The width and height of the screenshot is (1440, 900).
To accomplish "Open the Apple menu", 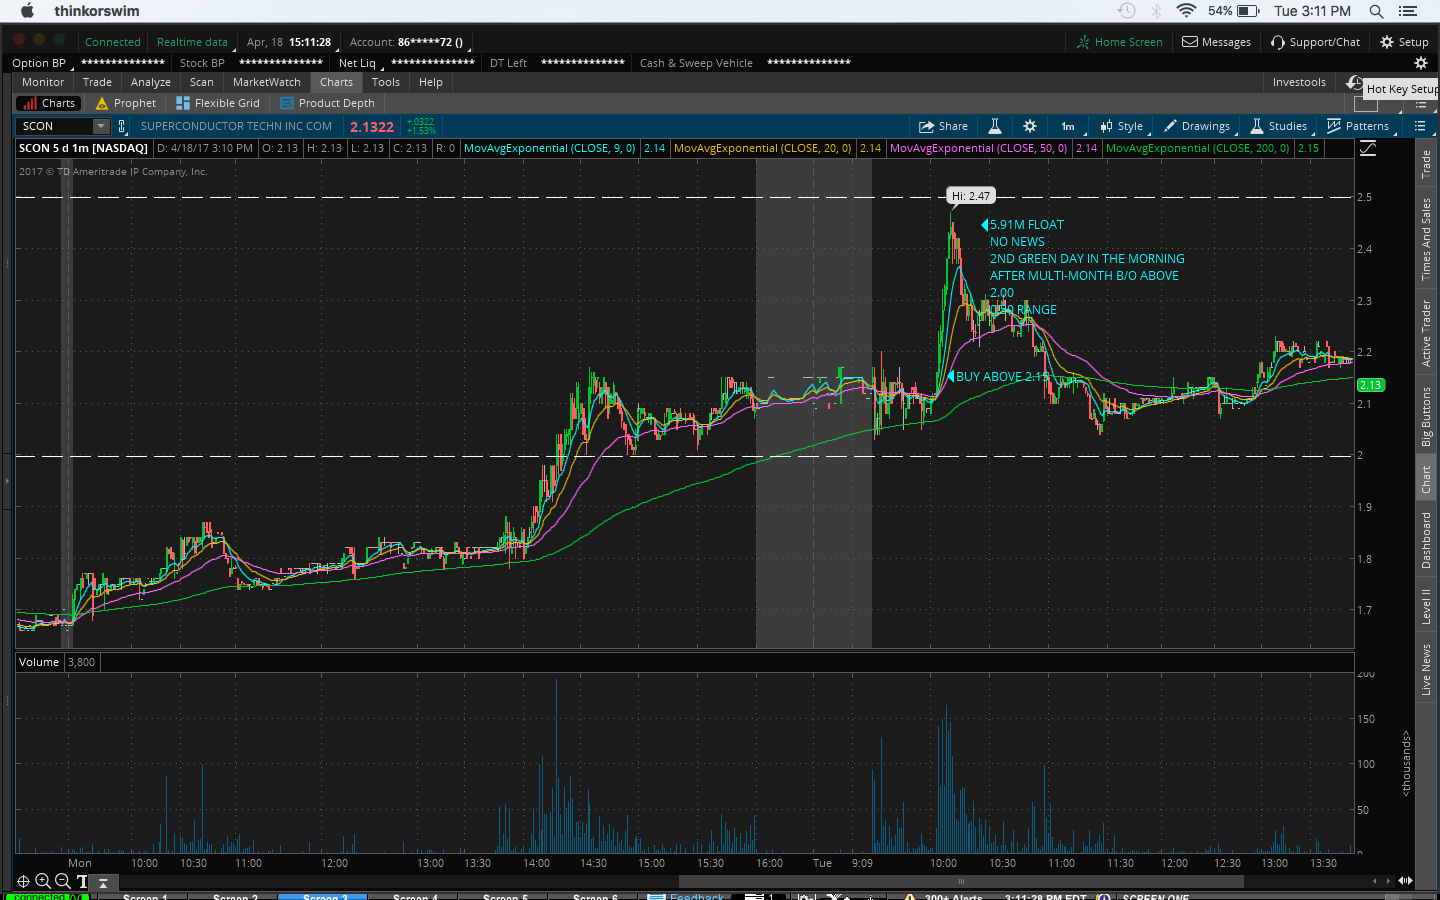I will [27, 11].
